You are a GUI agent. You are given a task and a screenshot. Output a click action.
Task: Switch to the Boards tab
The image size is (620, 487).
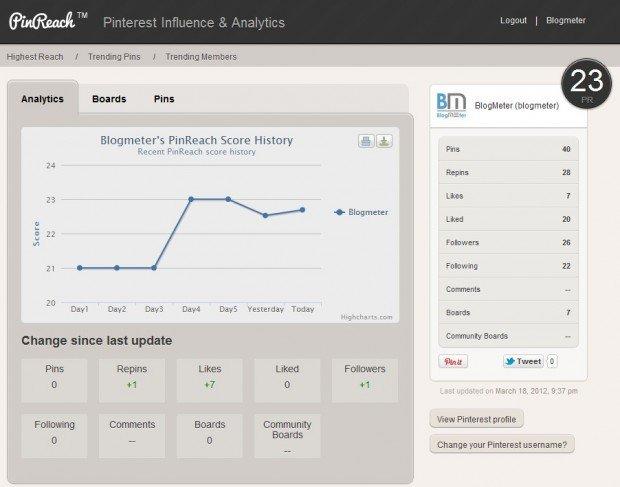[109, 99]
